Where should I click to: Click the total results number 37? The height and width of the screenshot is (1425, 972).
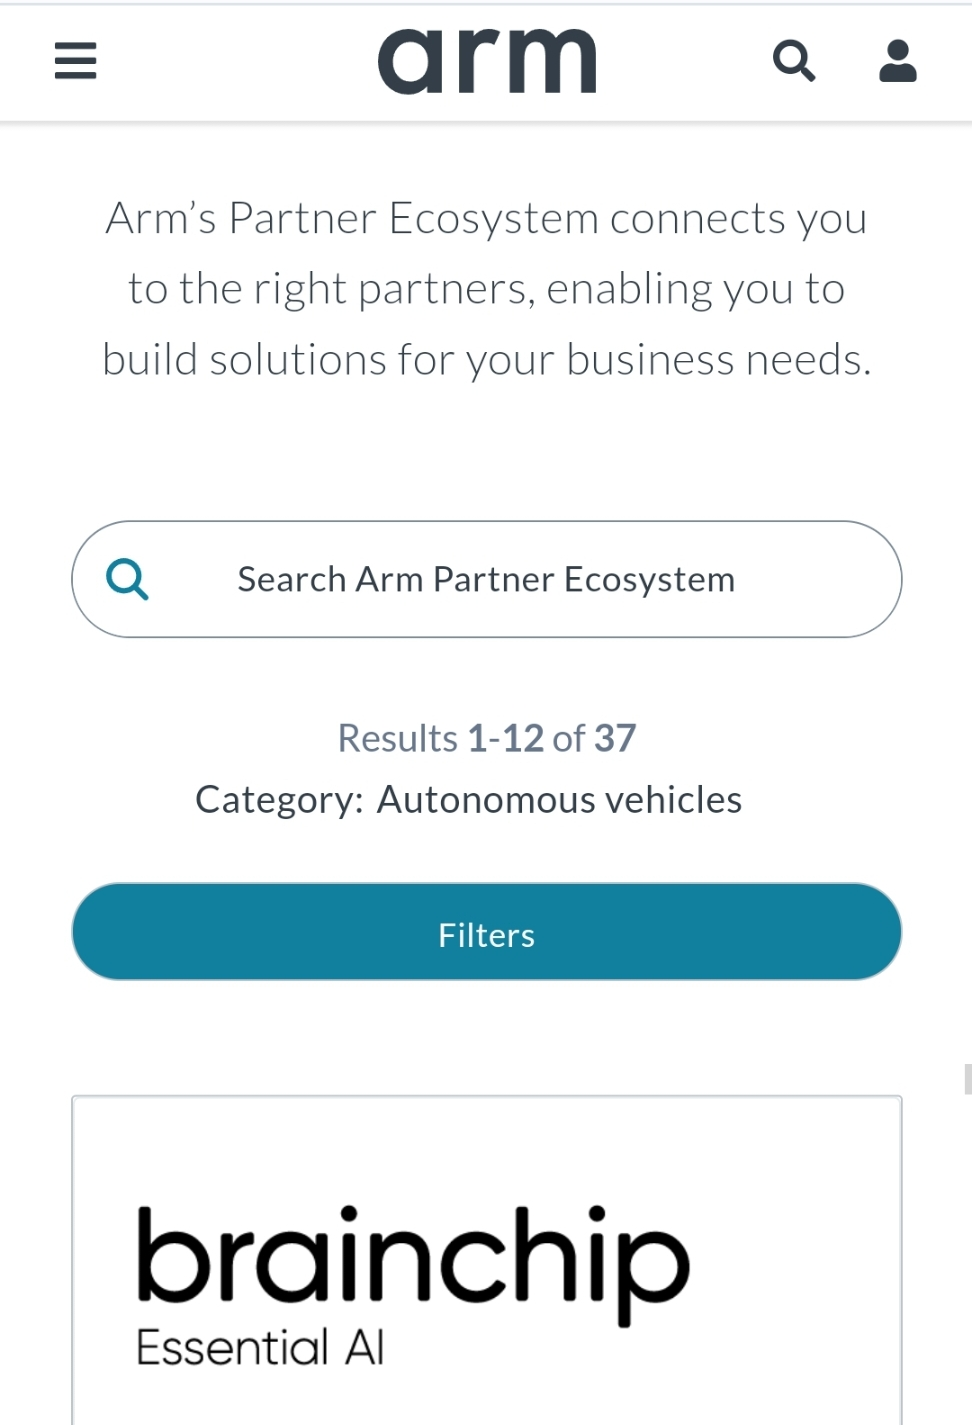coord(615,738)
